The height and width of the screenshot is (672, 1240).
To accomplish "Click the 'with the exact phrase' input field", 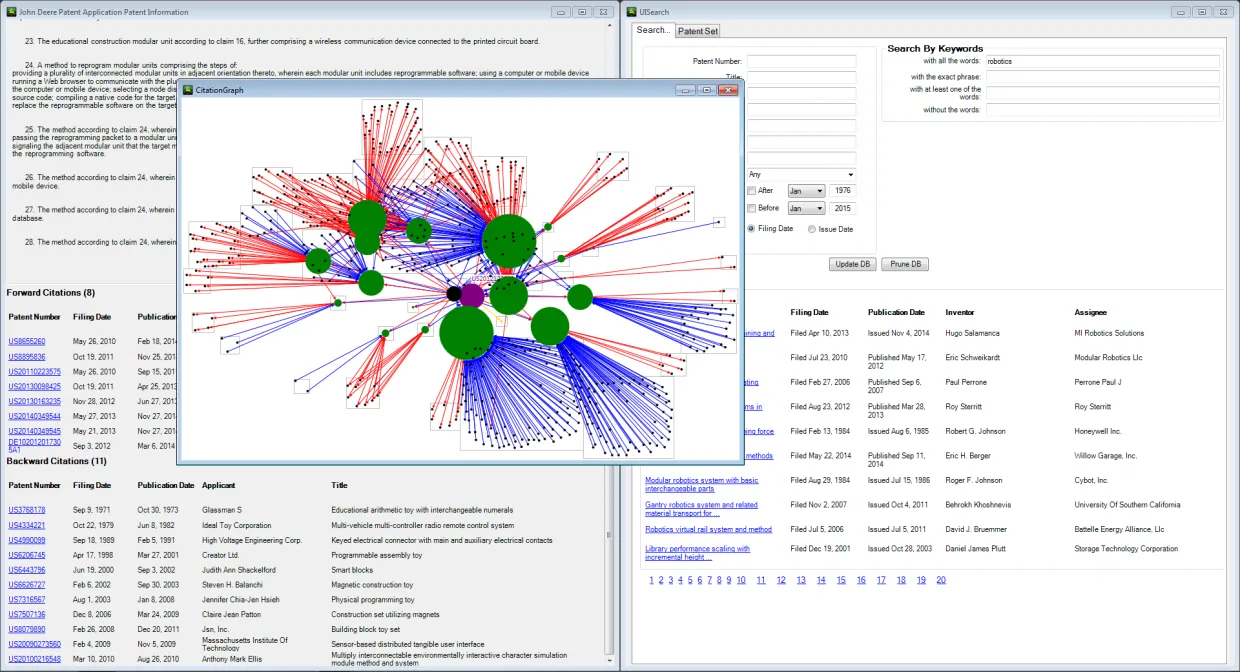I will click(x=1102, y=77).
